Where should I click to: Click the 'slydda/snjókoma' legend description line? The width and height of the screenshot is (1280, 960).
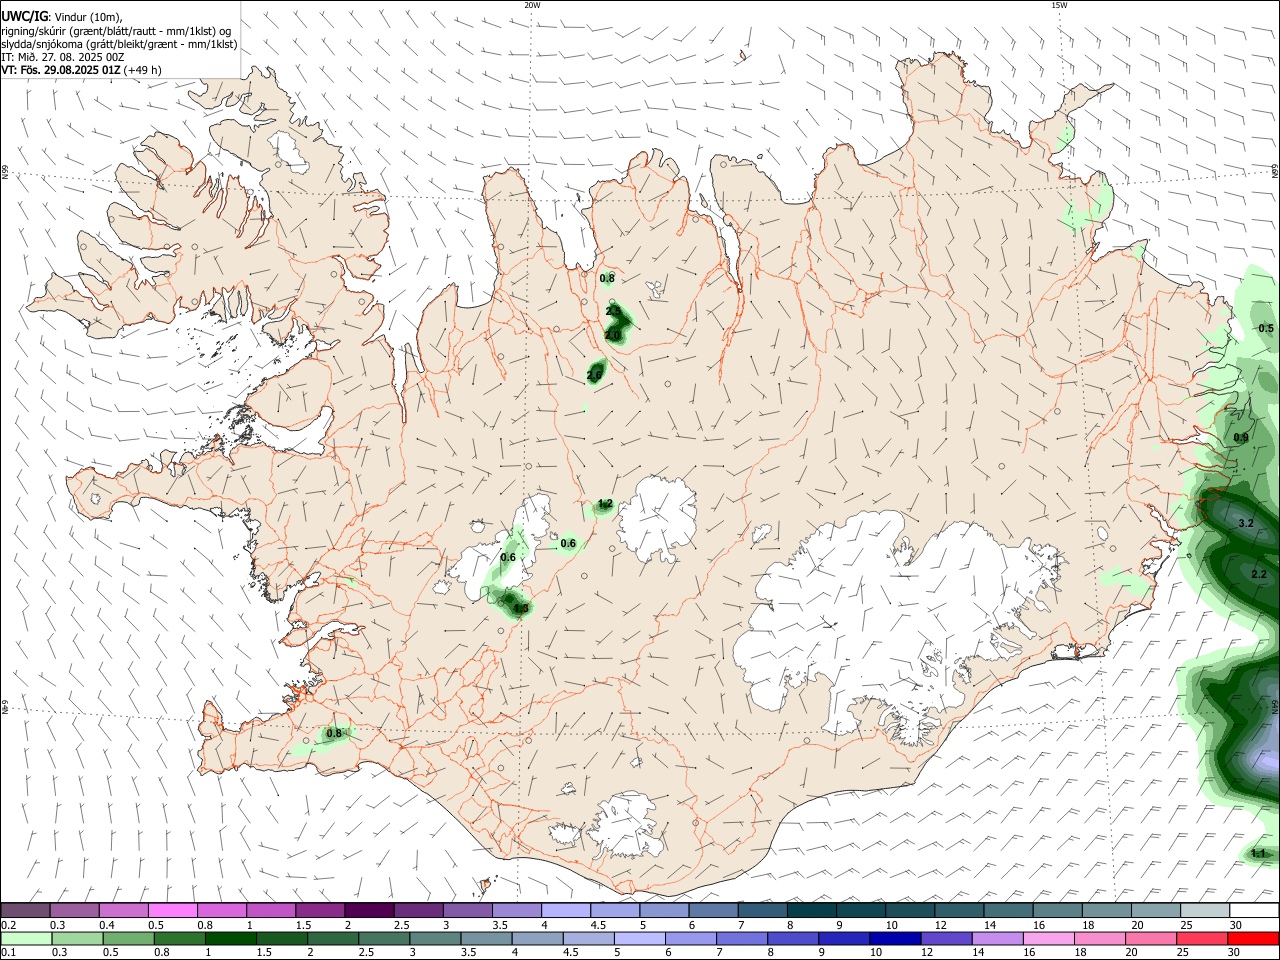119,44
